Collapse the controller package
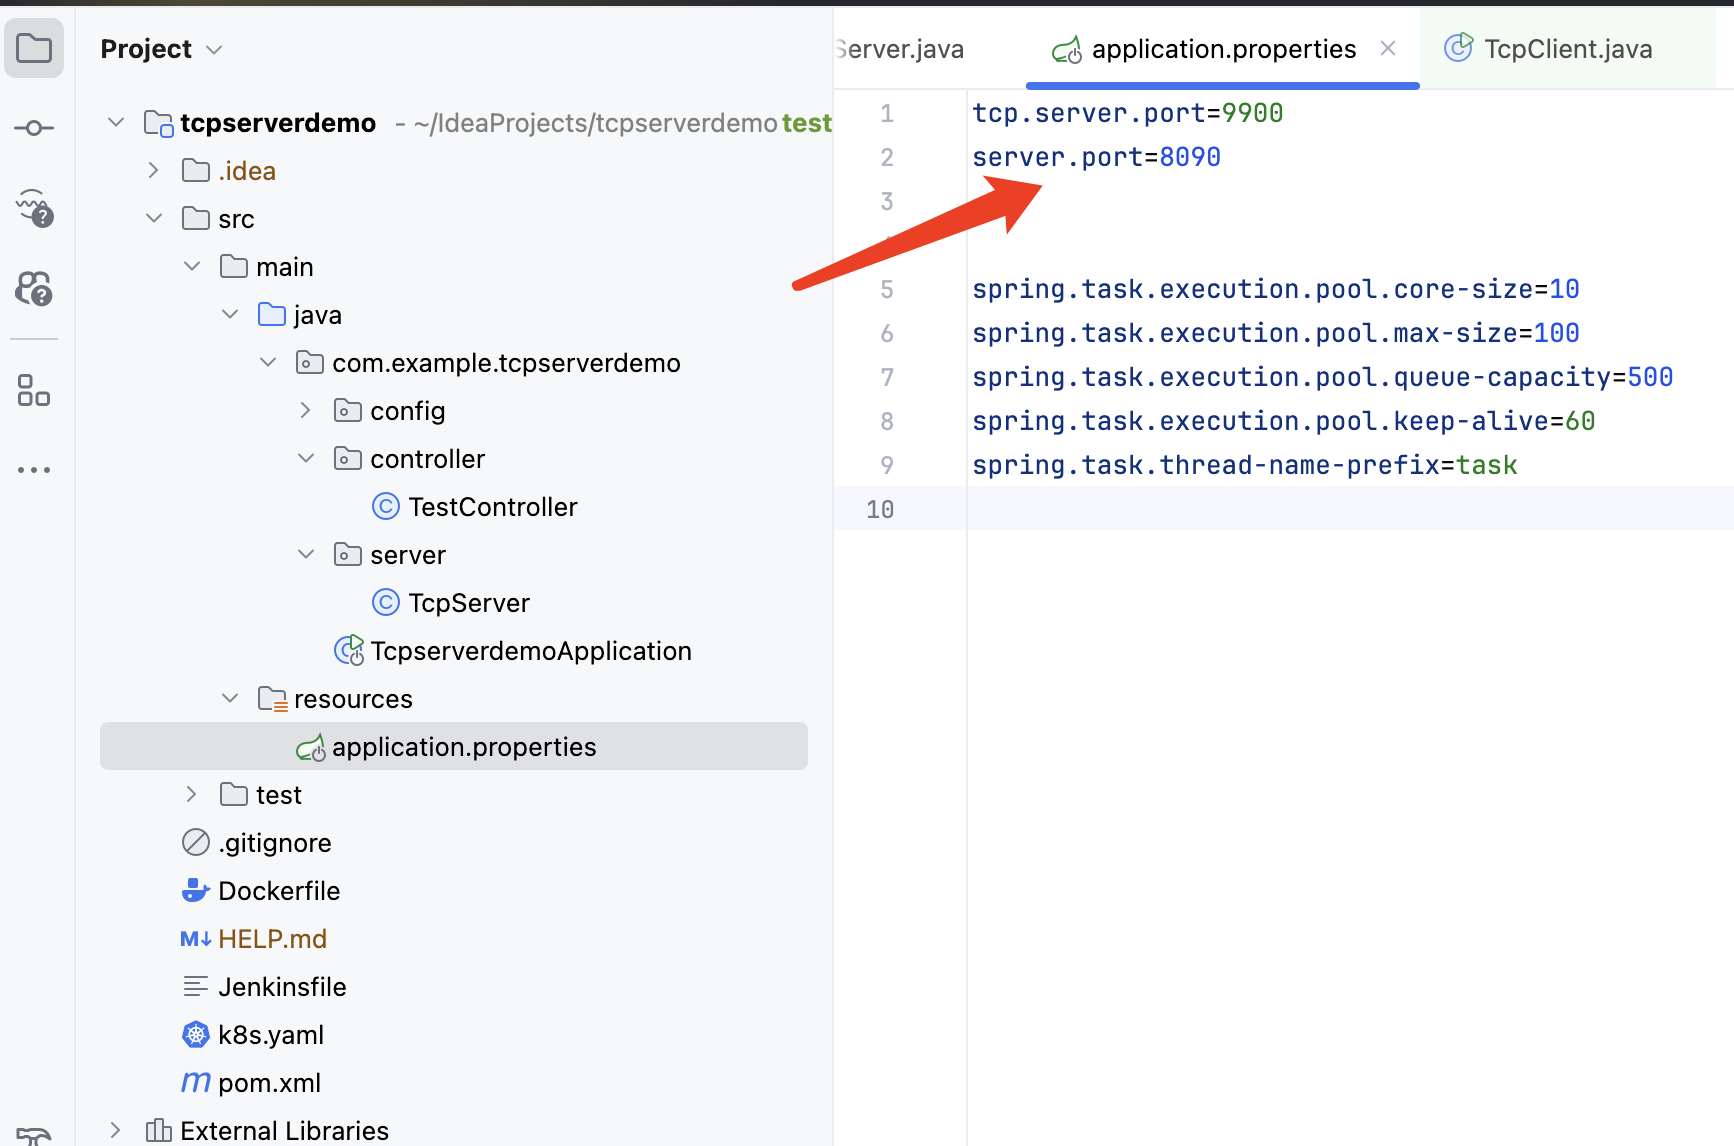The height and width of the screenshot is (1146, 1734). point(306,459)
